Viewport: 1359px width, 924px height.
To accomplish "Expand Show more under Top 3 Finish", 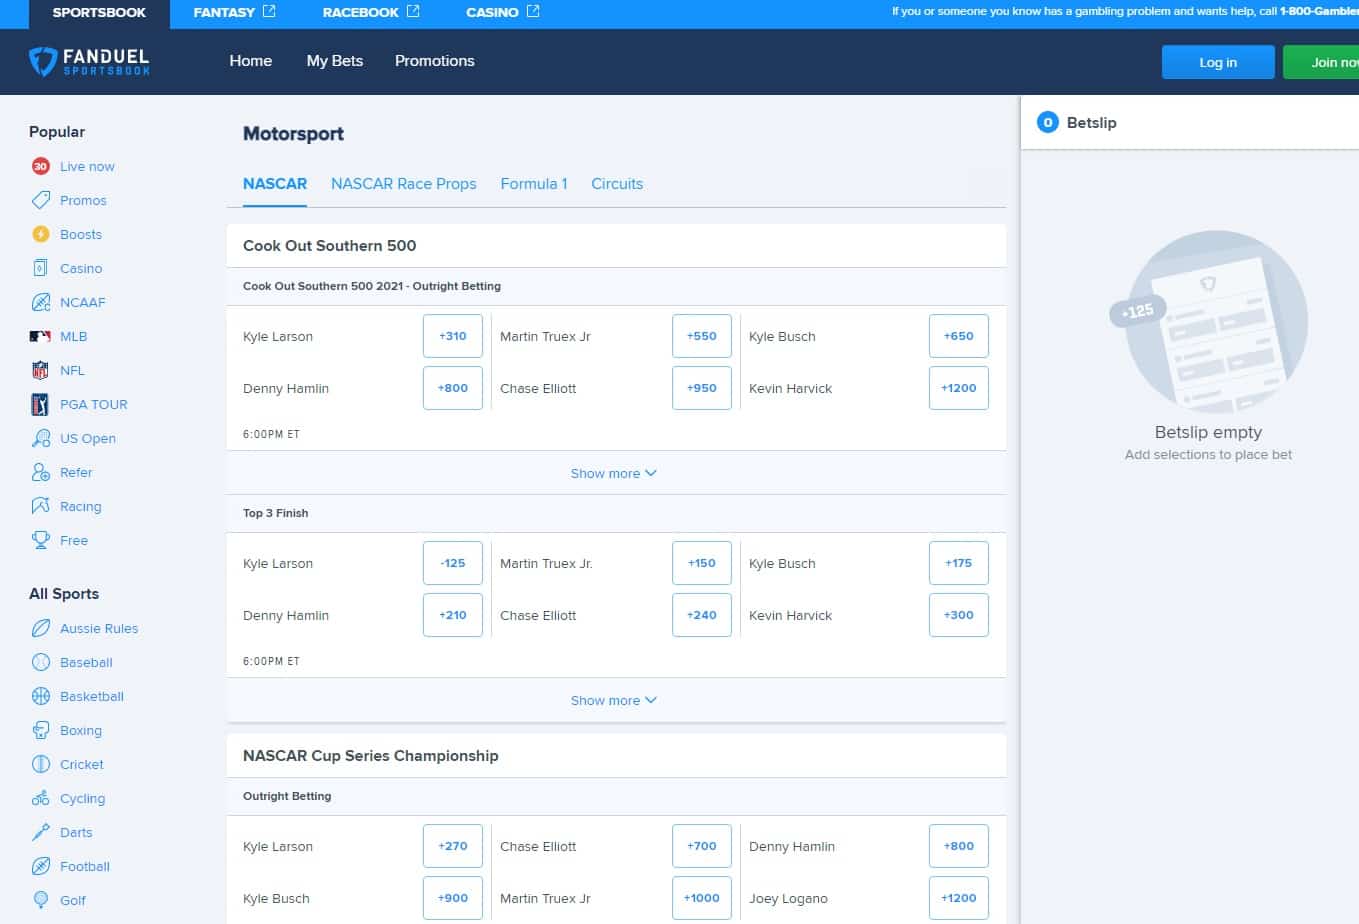I will [614, 700].
